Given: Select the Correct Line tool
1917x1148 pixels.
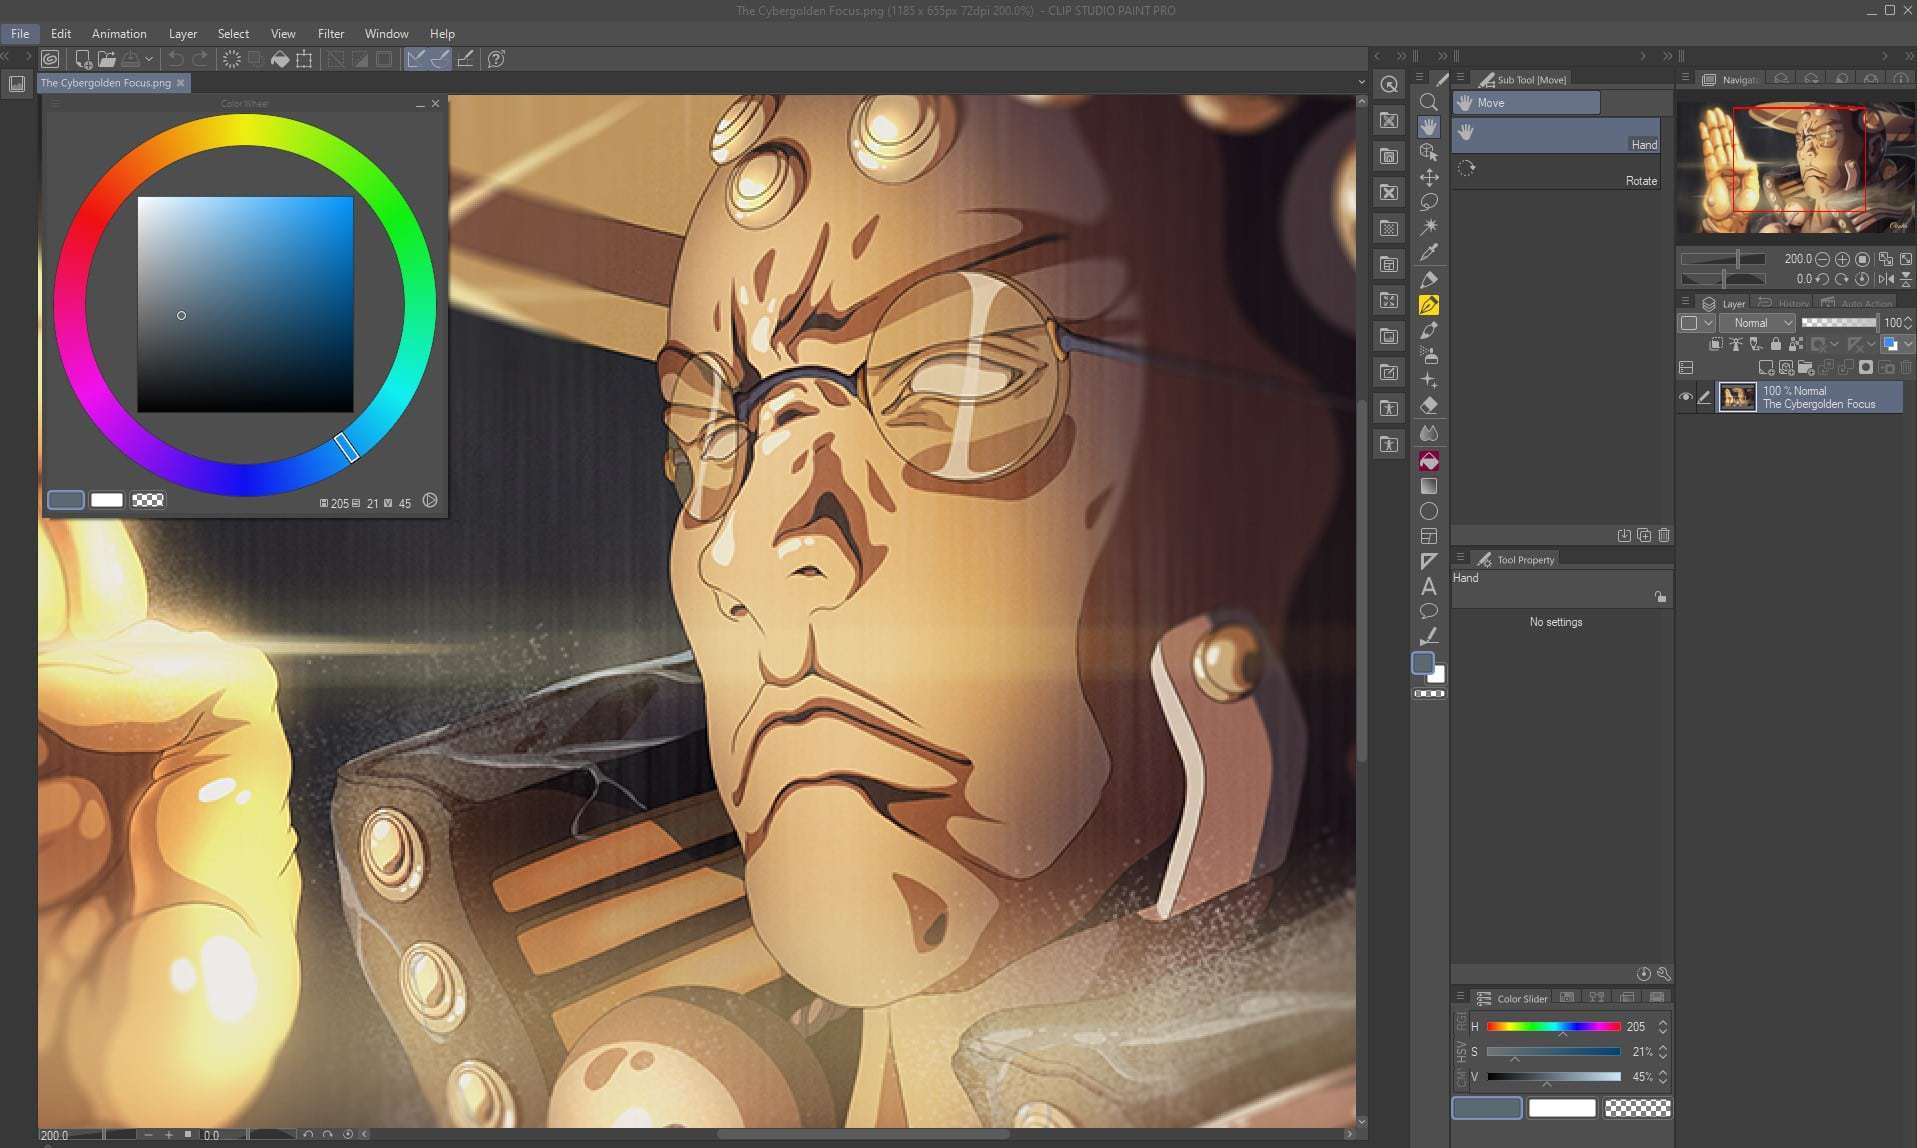Looking at the screenshot, I should point(1428,636).
